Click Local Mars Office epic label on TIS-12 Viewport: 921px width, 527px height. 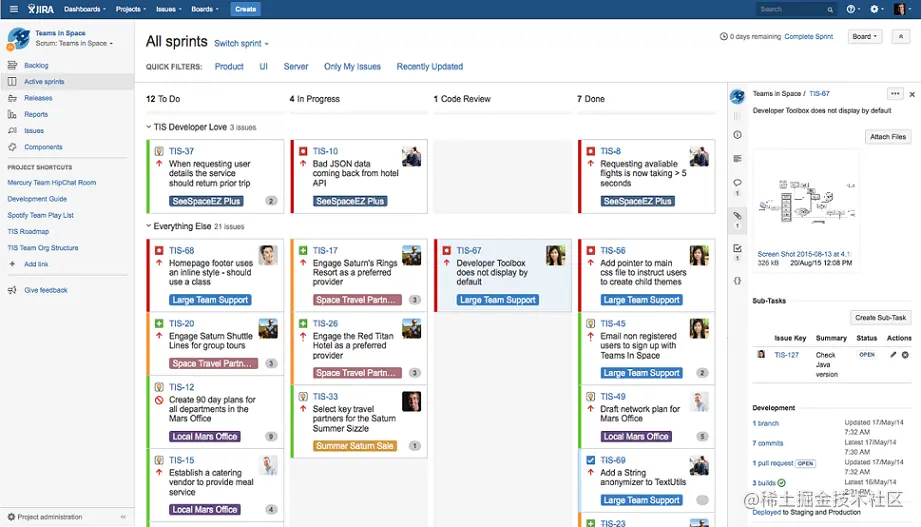pyautogui.click(x=205, y=437)
